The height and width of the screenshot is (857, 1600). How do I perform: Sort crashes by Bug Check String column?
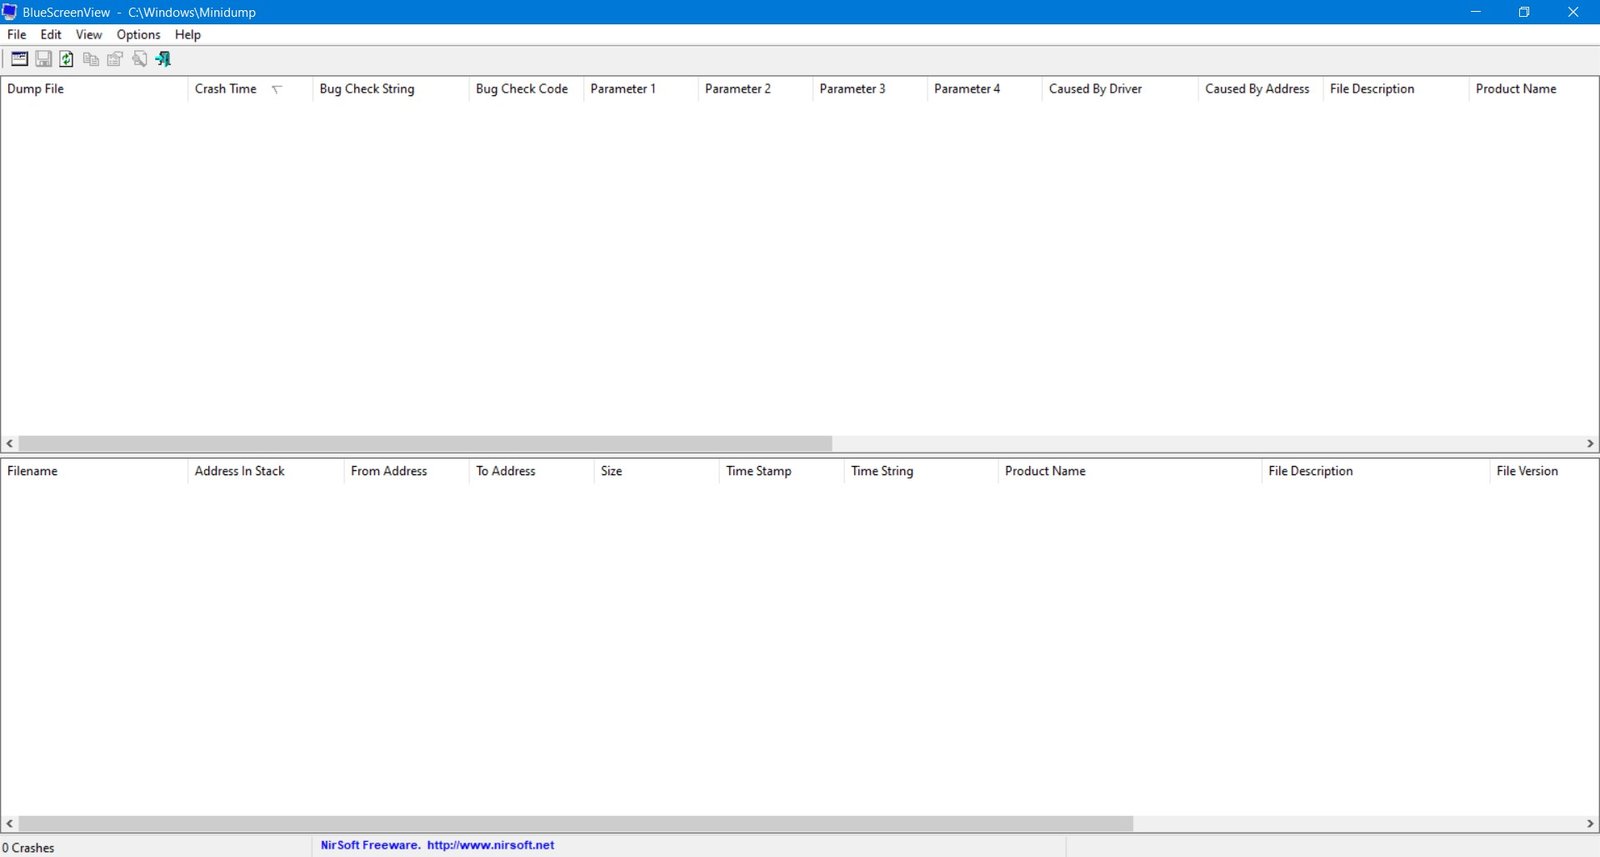[367, 89]
